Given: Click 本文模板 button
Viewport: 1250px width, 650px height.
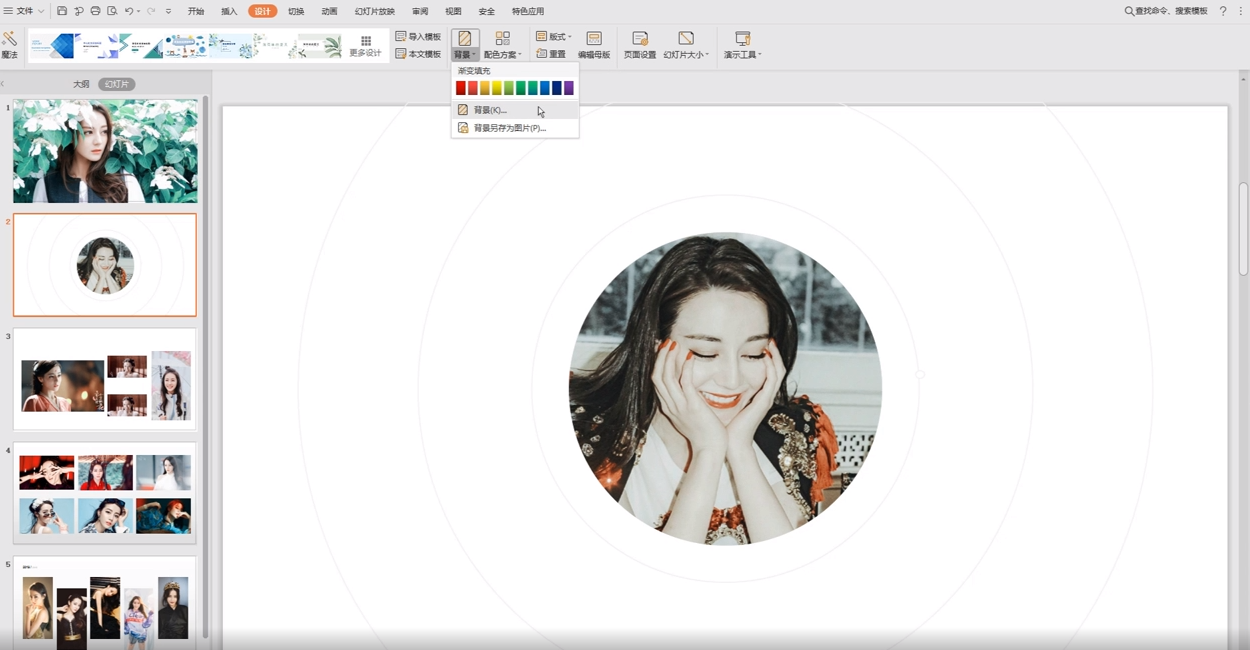Looking at the screenshot, I should pyautogui.click(x=418, y=54).
